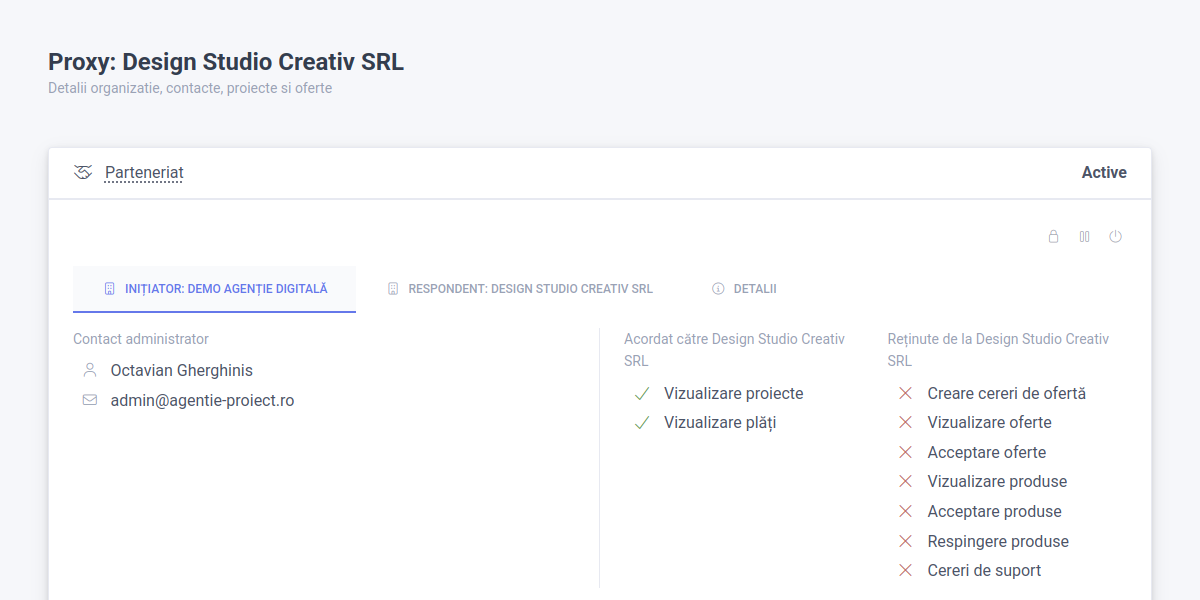This screenshot has height=600, width=1200.
Task: Click the green checkmark for Vizualizare proiecte
Action: pyautogui.click(x=642, y=393)
